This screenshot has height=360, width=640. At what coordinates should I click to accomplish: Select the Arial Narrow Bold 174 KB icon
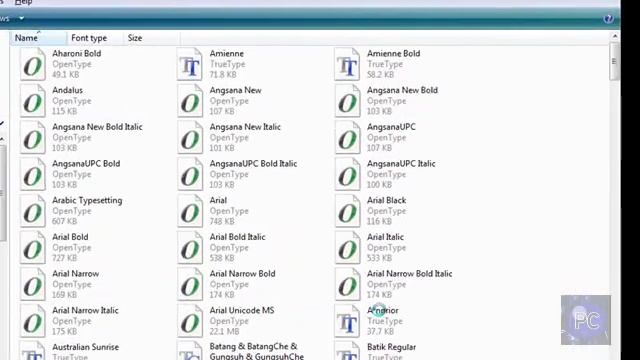click(x=190, y=284)
